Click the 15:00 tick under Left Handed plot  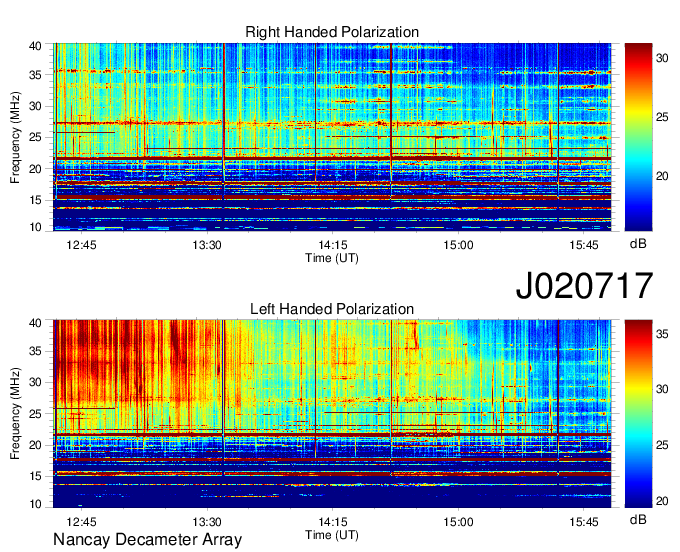(x=458, y=522)
